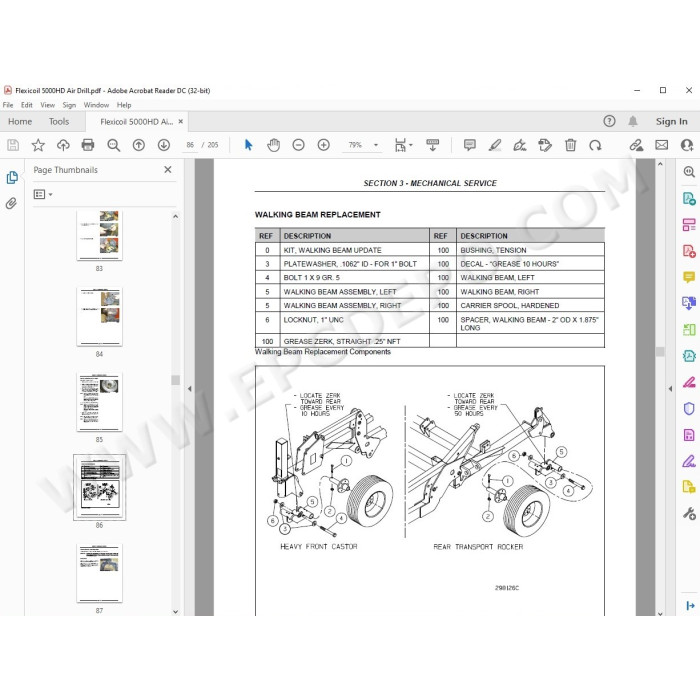Bookmark the file with star icon
The image size is (700, 700).
click(x=38, y=145)
